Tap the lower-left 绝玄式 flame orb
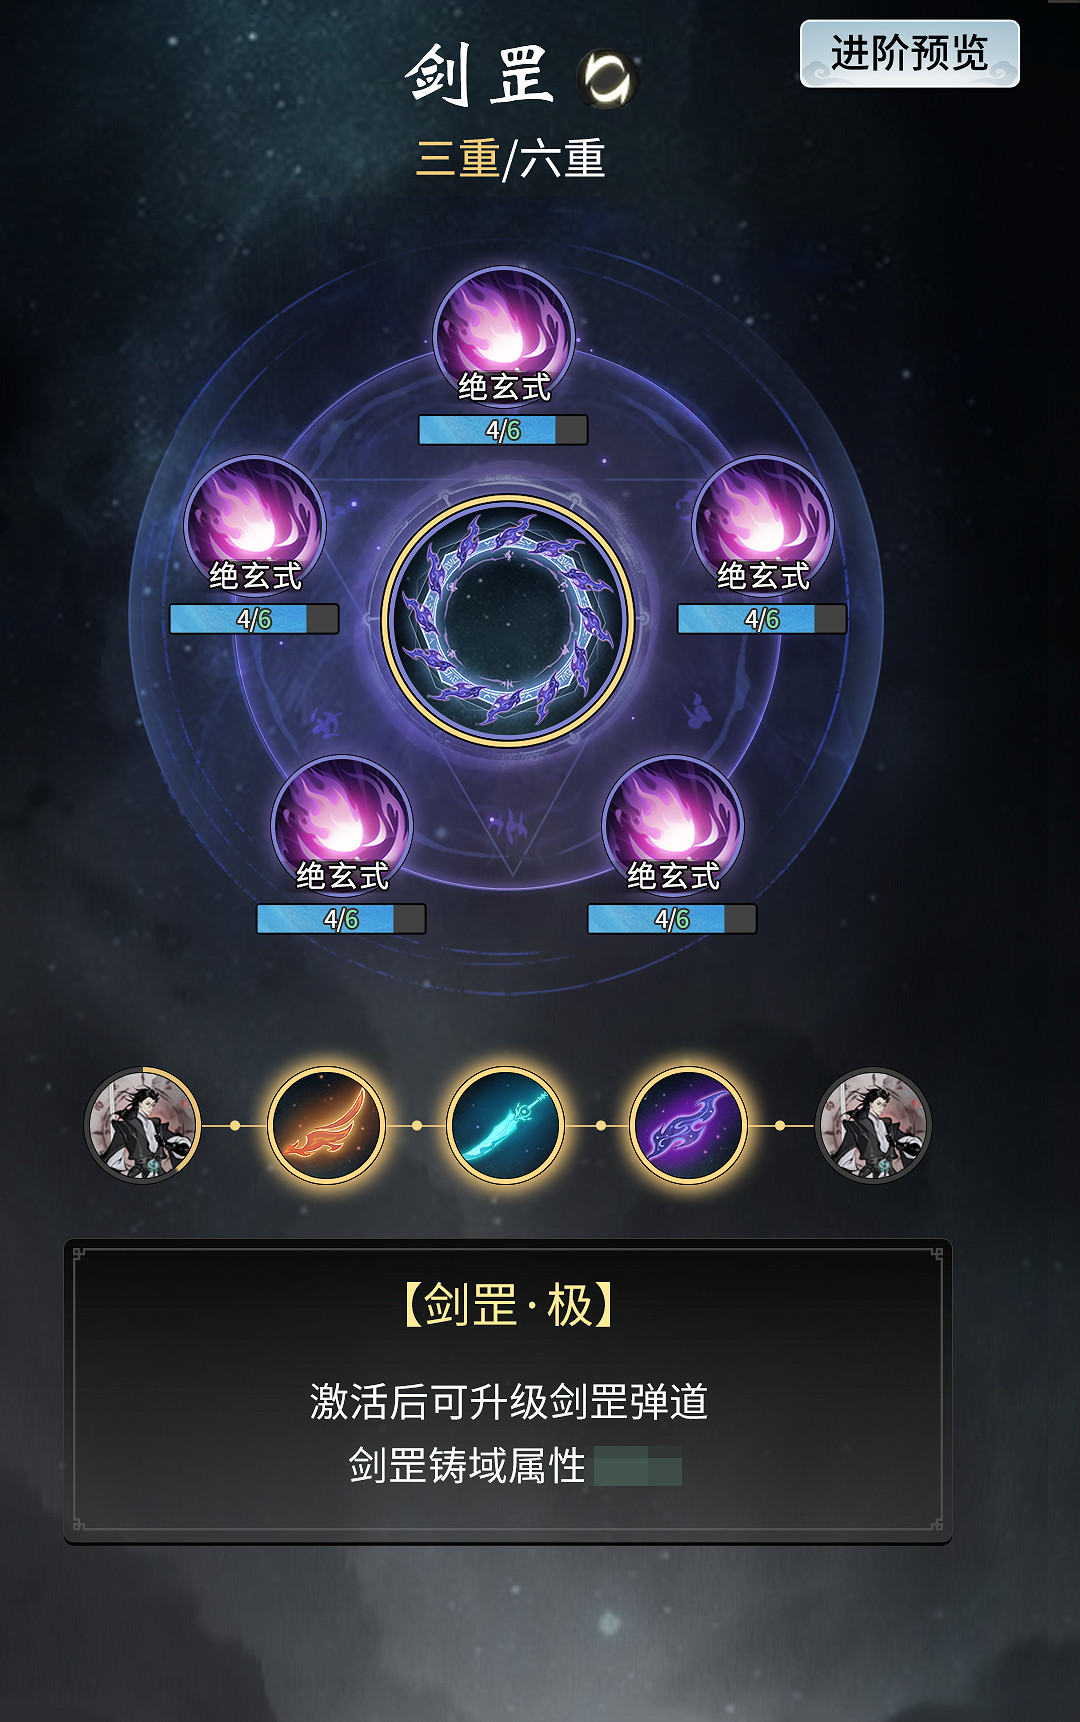 (342, 824)
